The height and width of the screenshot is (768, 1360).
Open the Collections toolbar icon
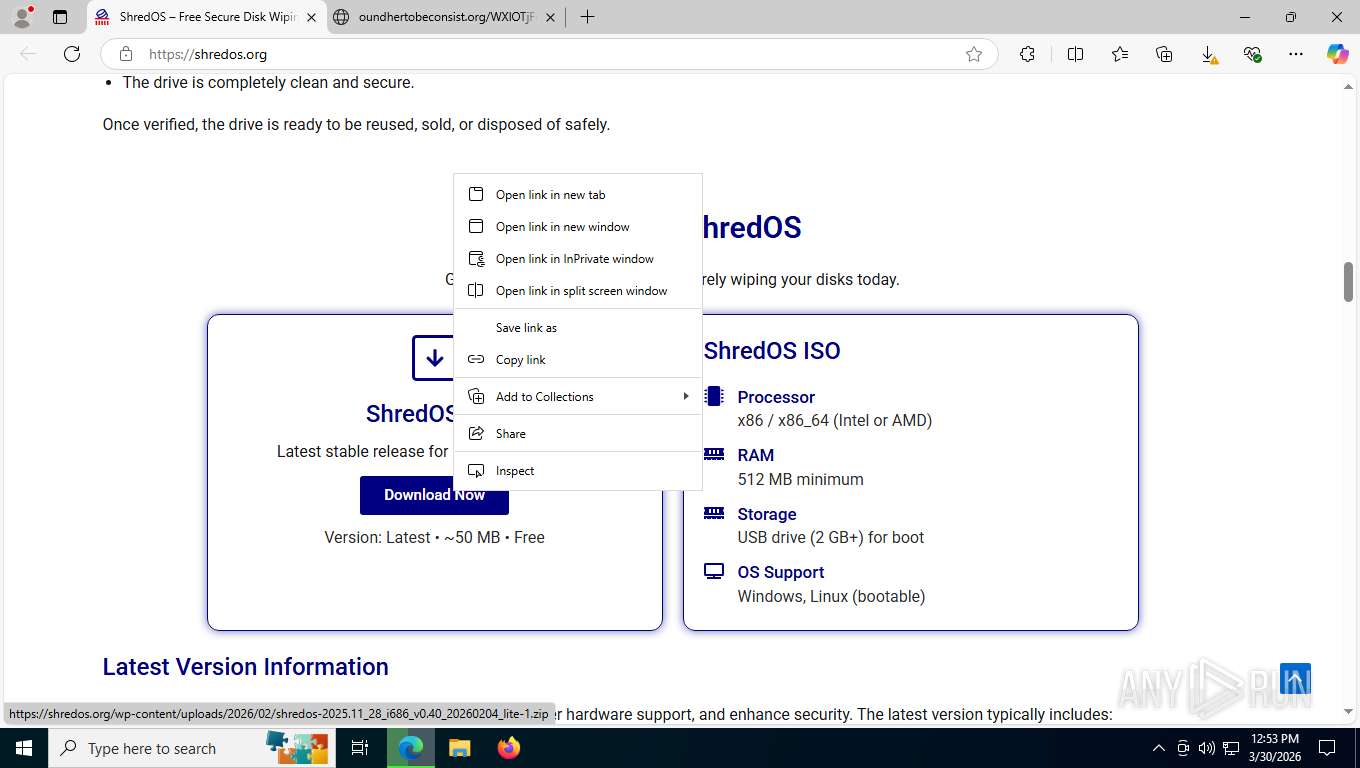click(1164, 54)
